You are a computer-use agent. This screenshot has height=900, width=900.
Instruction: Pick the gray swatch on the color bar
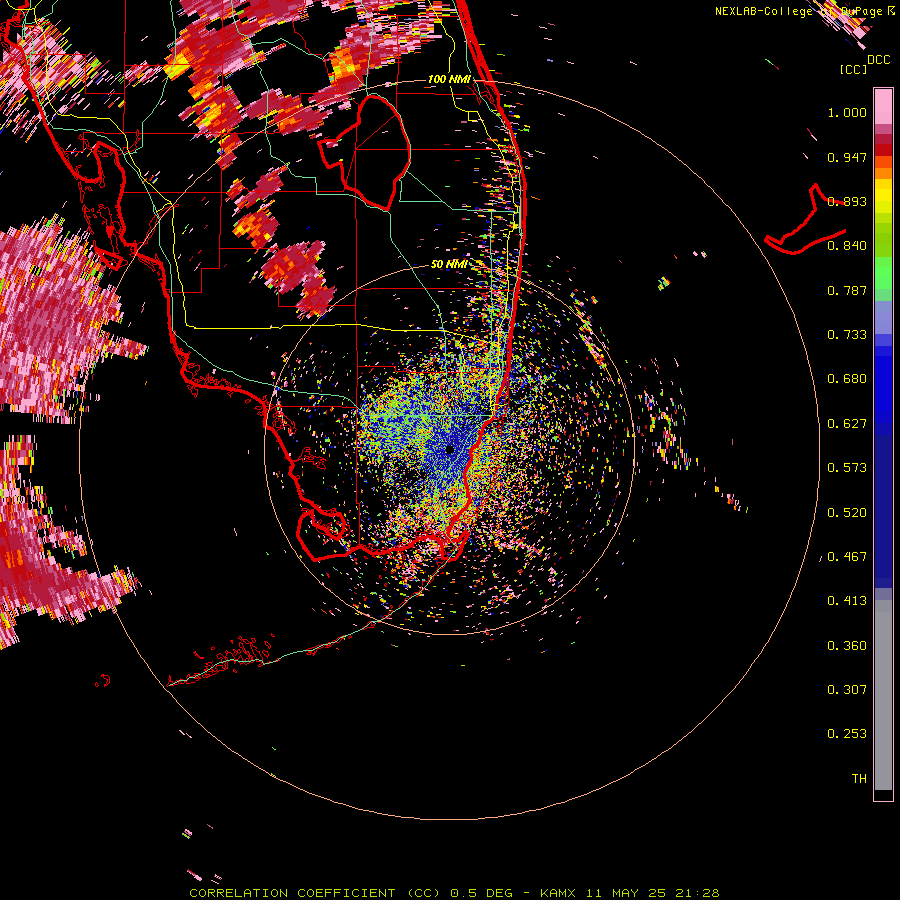[x=883, y=695]
